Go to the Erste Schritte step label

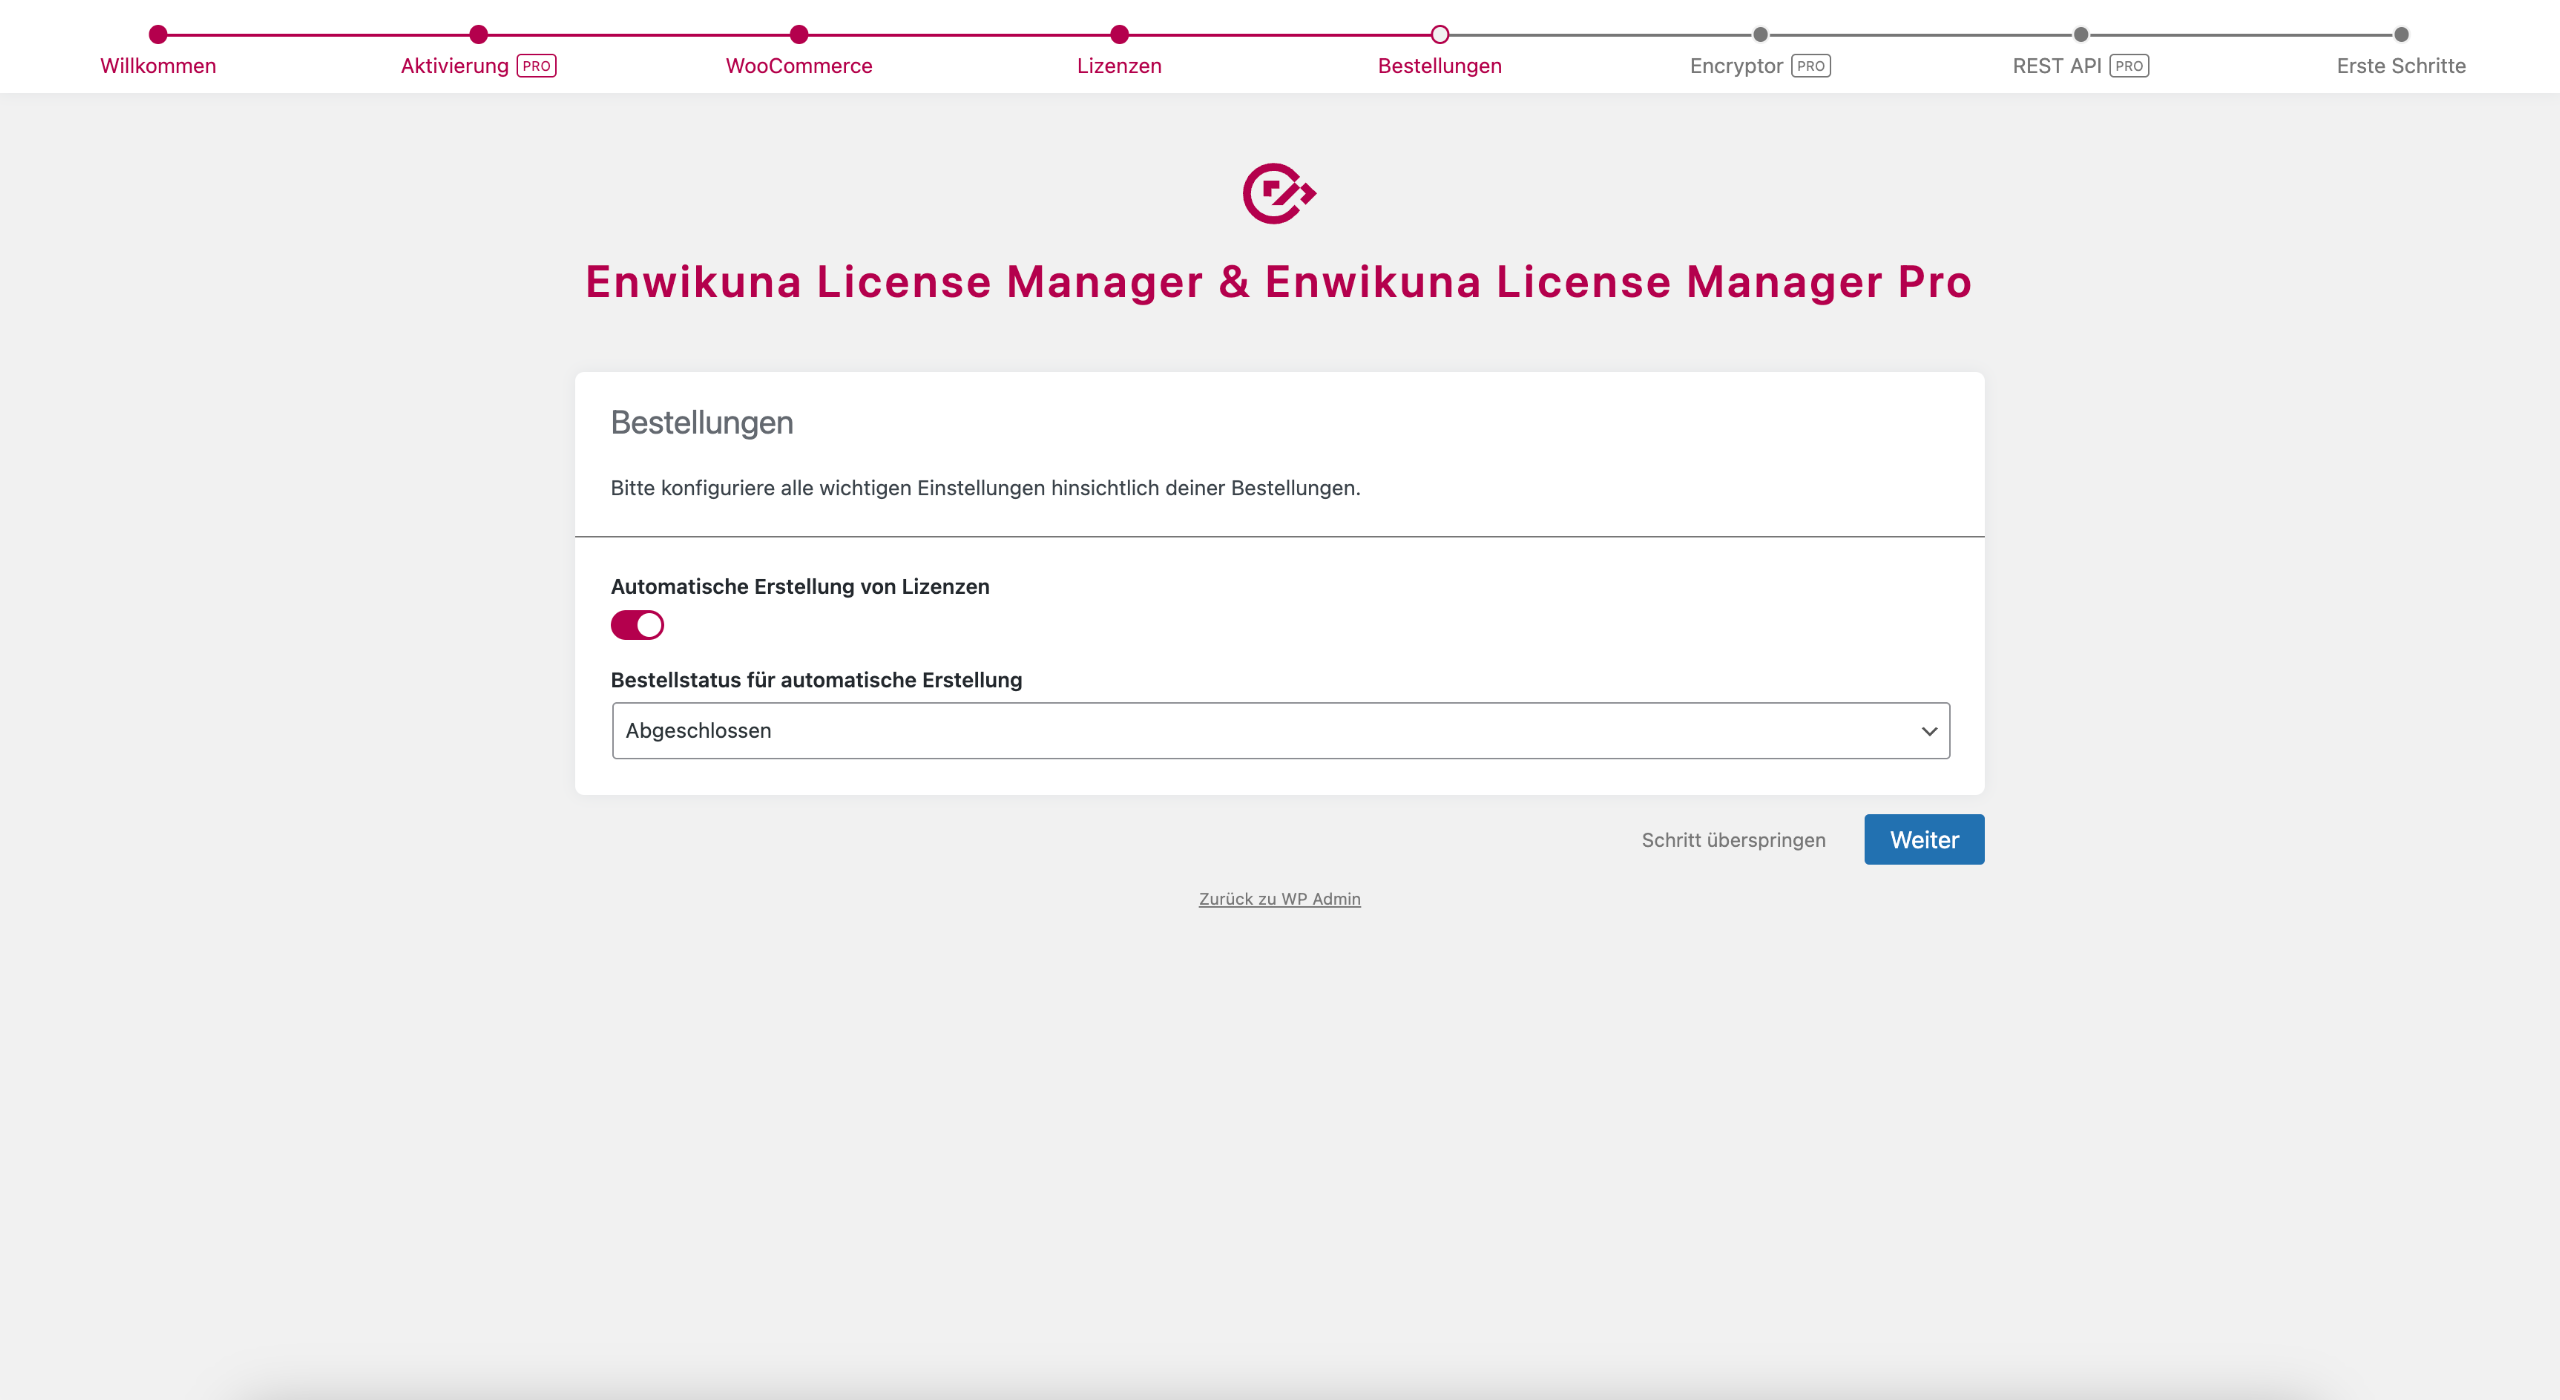(x=2401, y=66)
